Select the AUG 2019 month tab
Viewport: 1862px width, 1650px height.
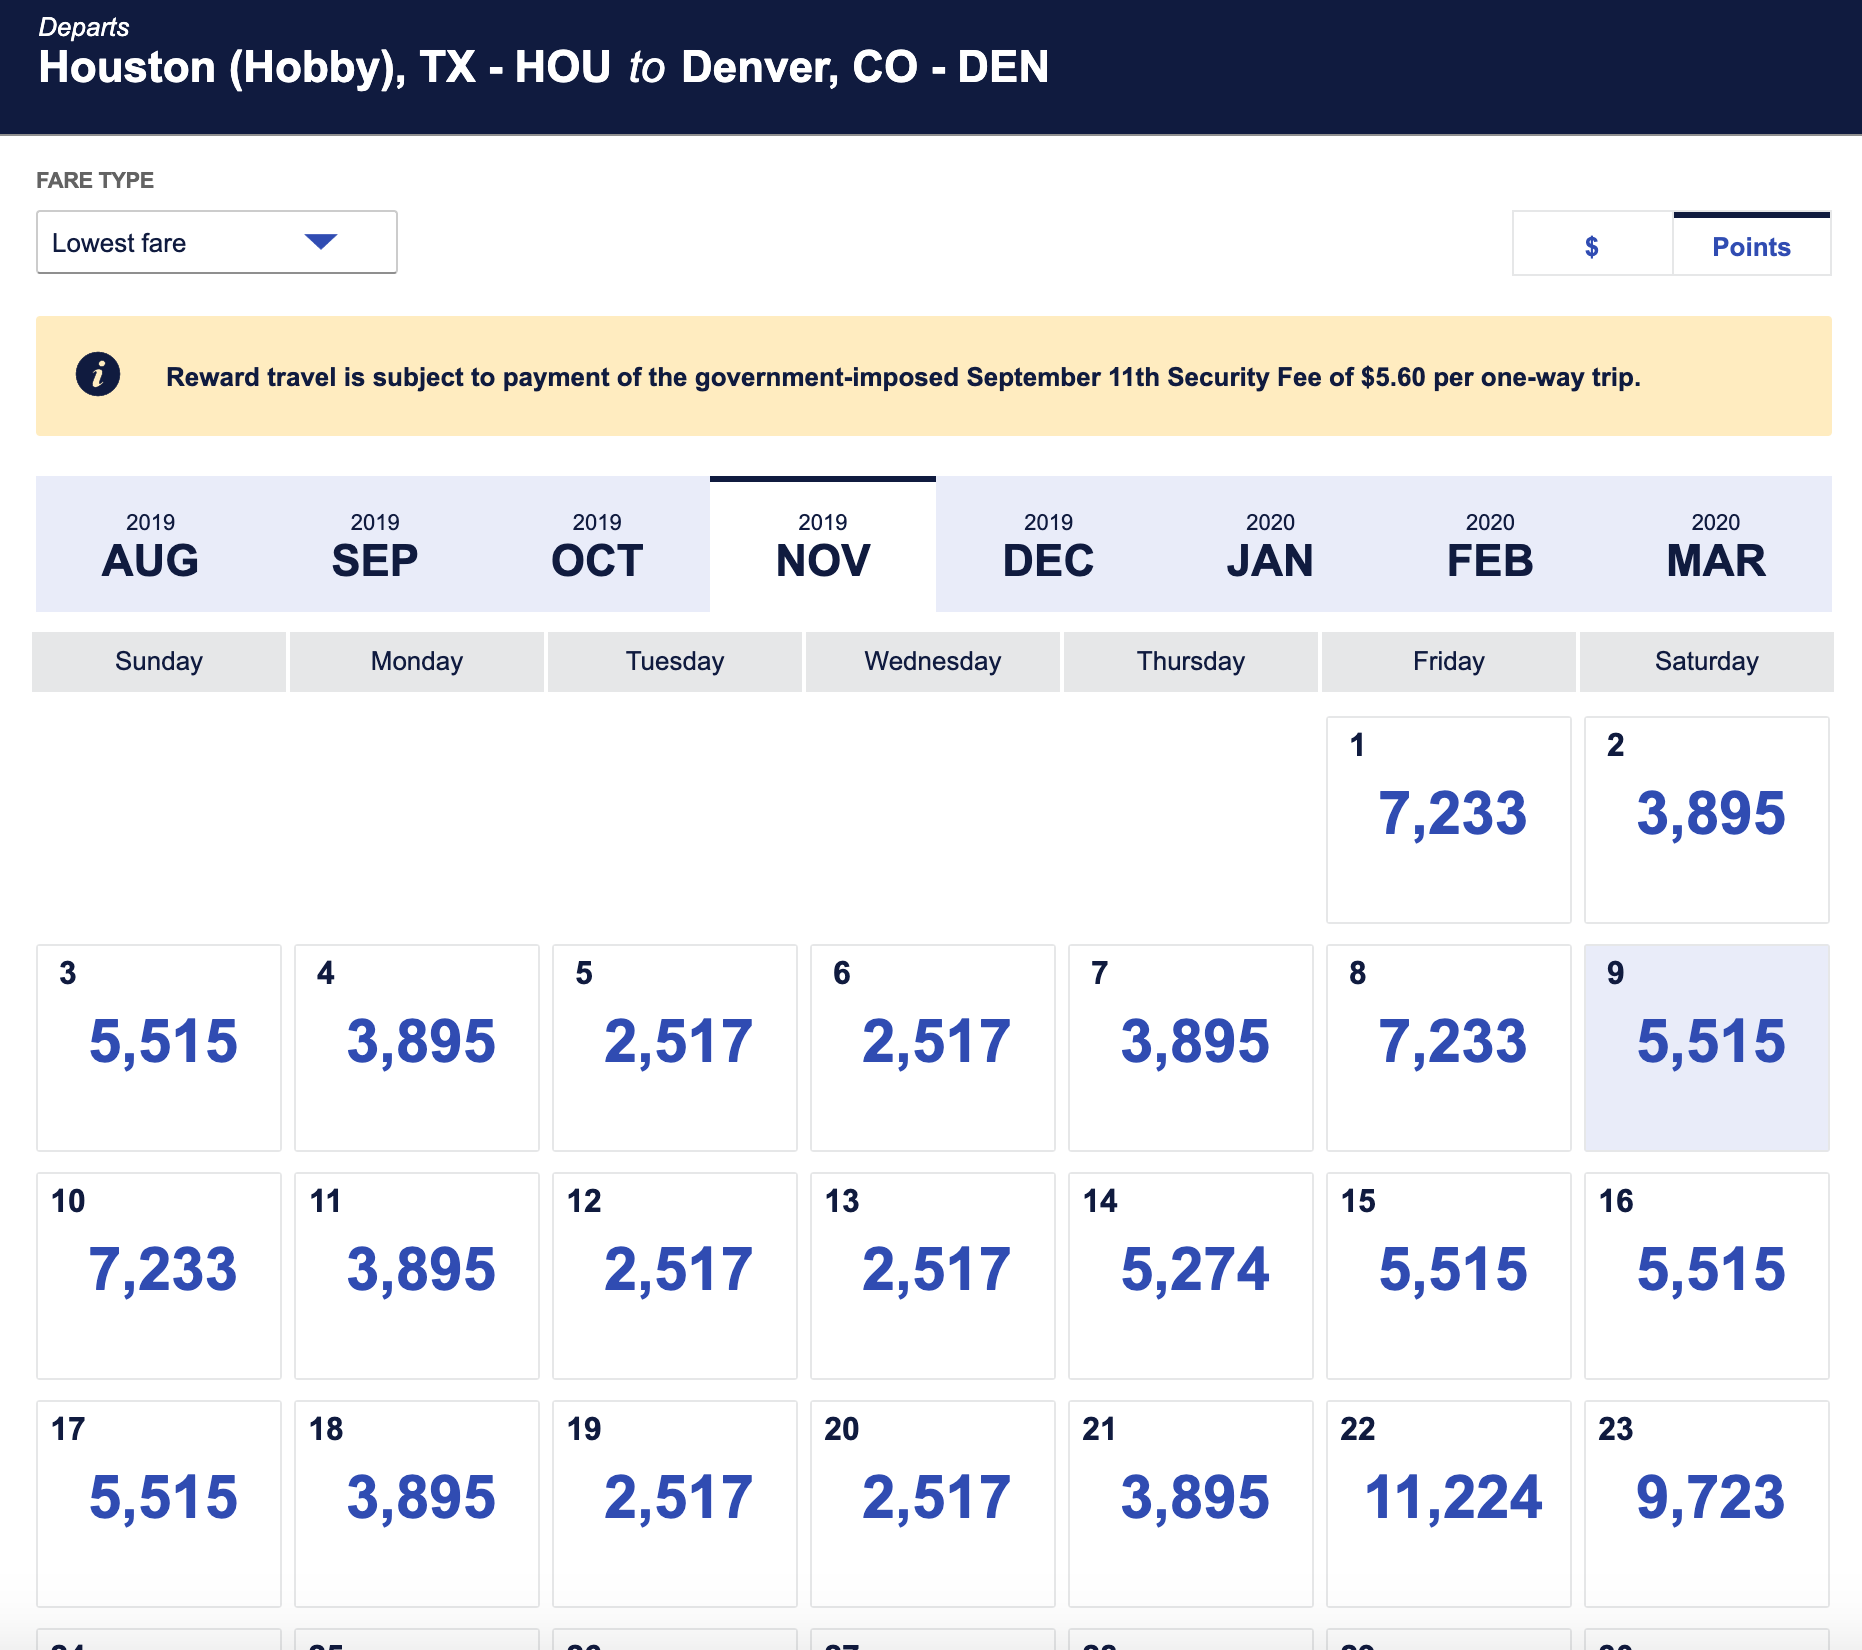click(150, 545)
